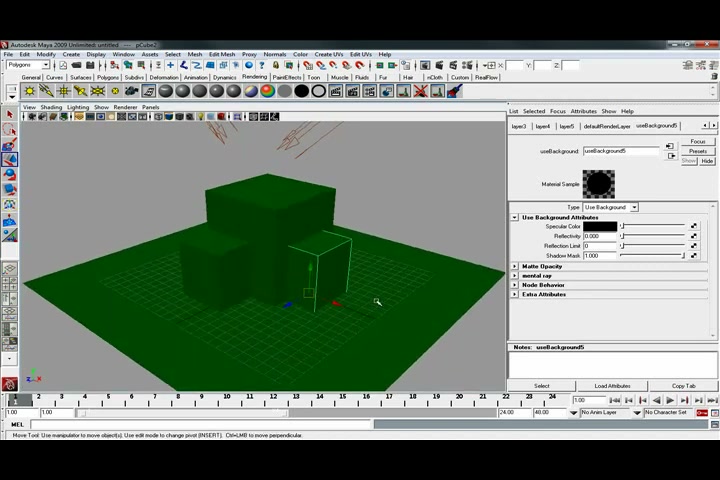This screenshot has height=480, width=720.
Task: Select the Scale tool
Action: (10, 189)
